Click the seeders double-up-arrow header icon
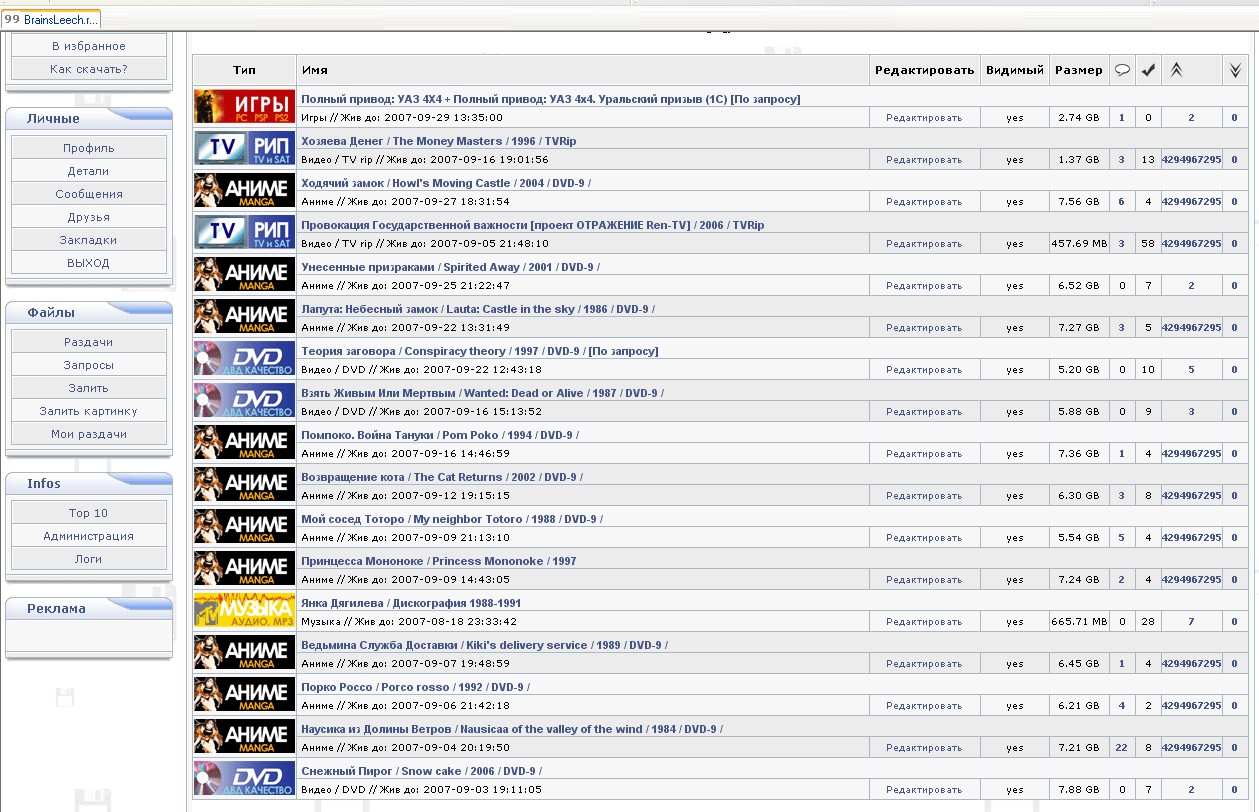This screenshot has width=1259, height=812. (x=1176, y=70)
